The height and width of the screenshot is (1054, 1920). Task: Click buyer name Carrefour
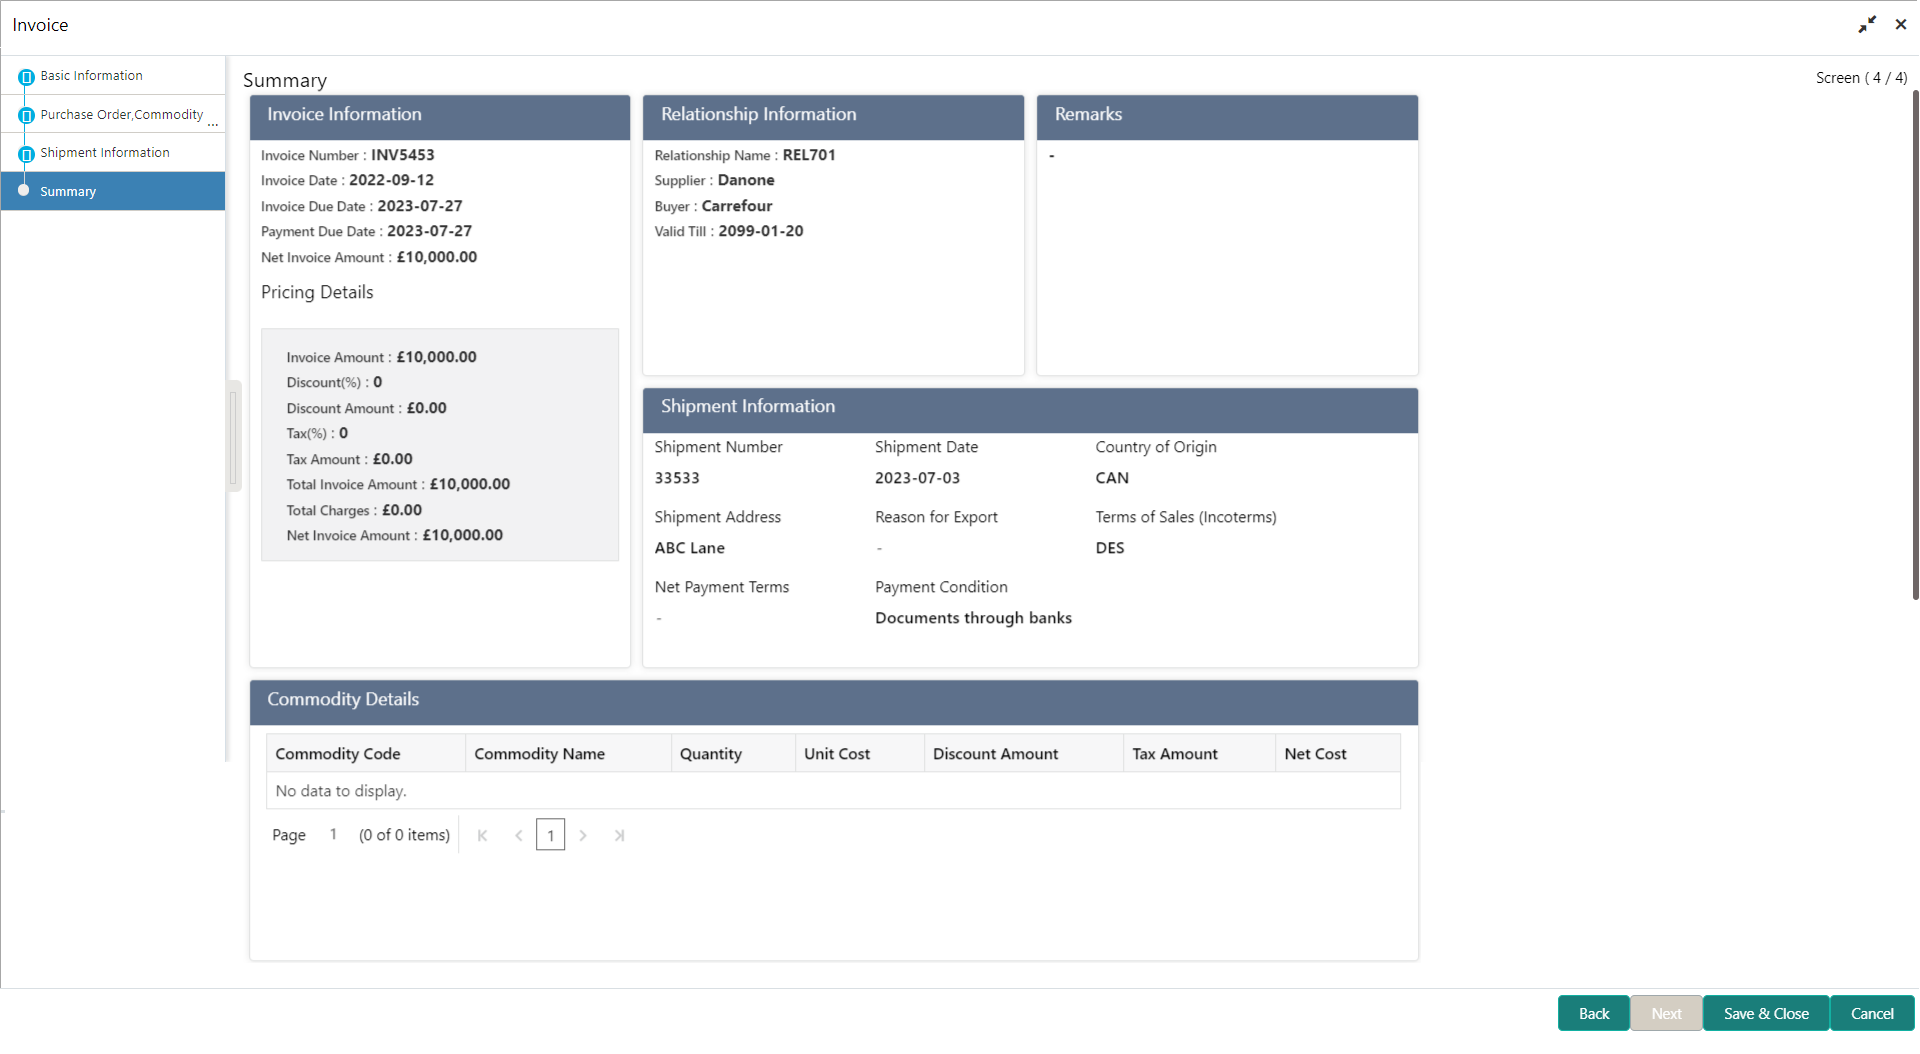737,206
